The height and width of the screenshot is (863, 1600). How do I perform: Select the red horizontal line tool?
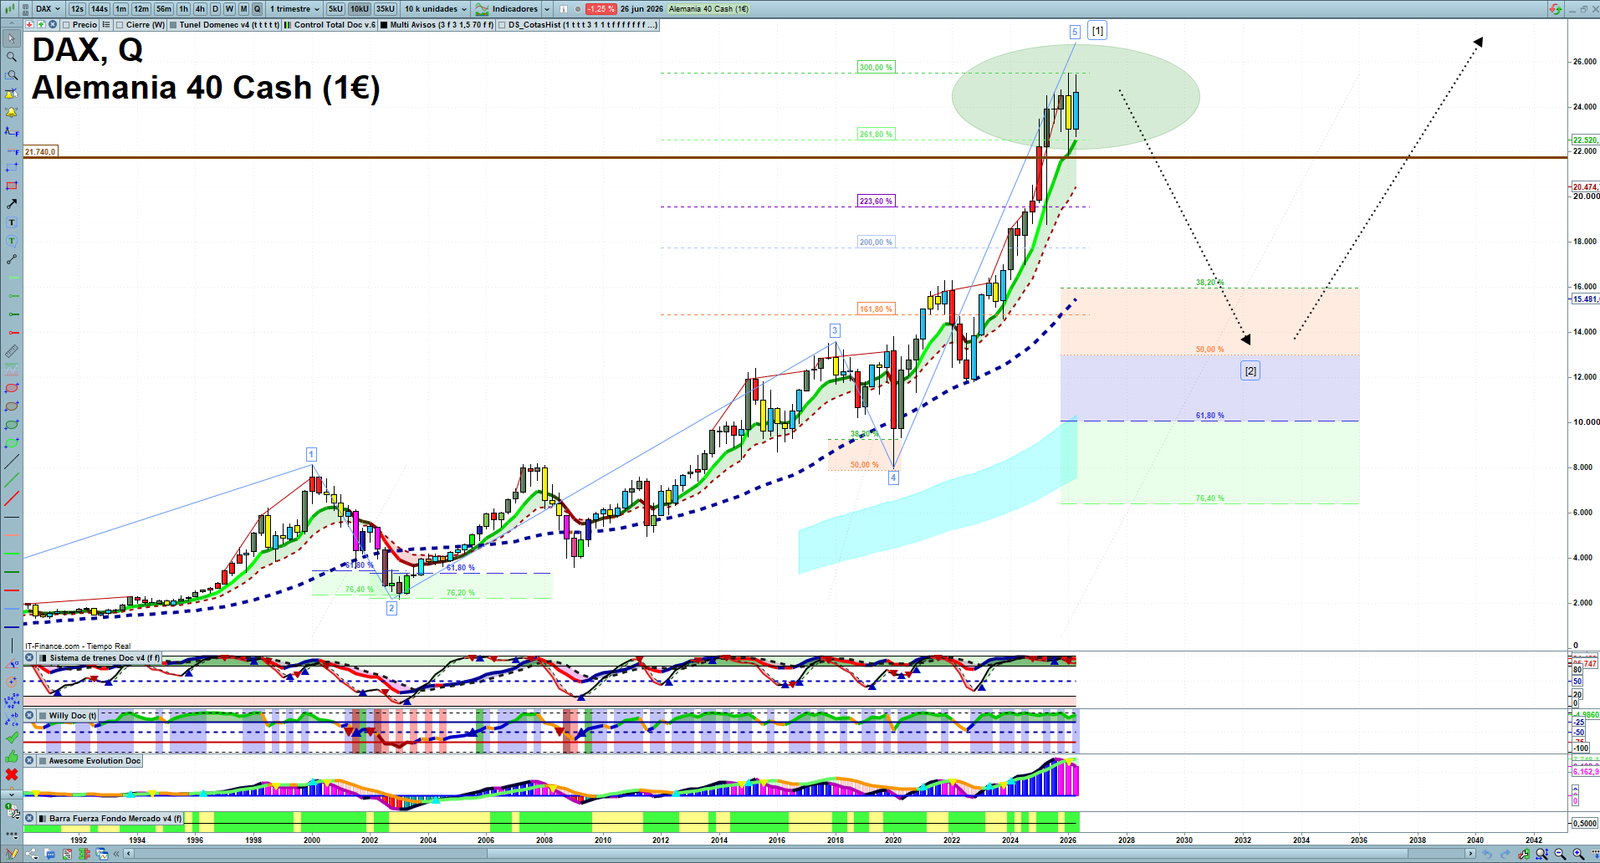click(x=12, y=590)
